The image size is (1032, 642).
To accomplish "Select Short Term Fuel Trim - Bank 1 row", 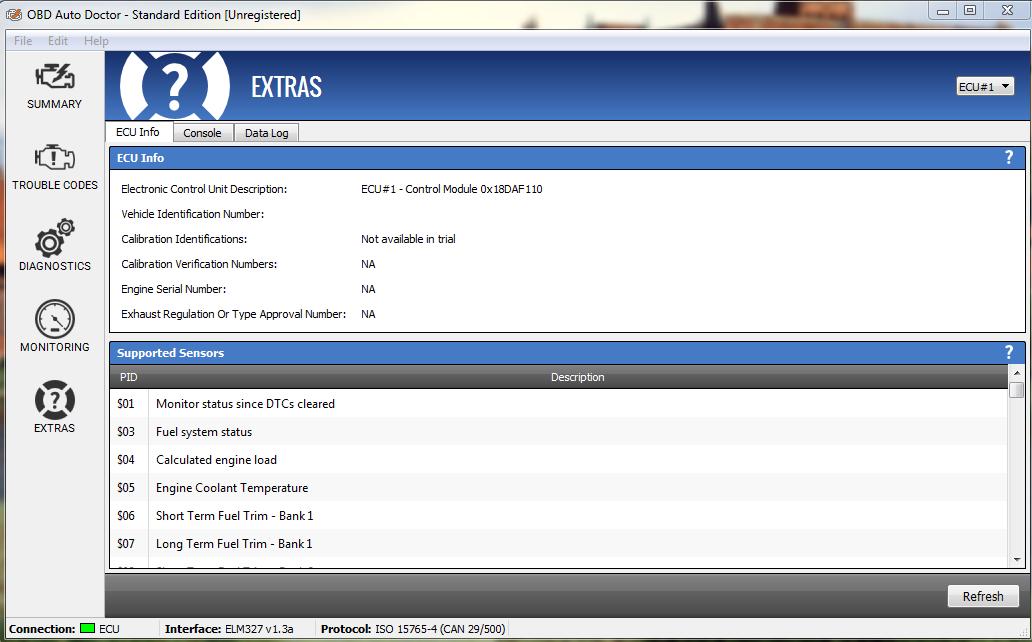I will (x=558, y=516).
